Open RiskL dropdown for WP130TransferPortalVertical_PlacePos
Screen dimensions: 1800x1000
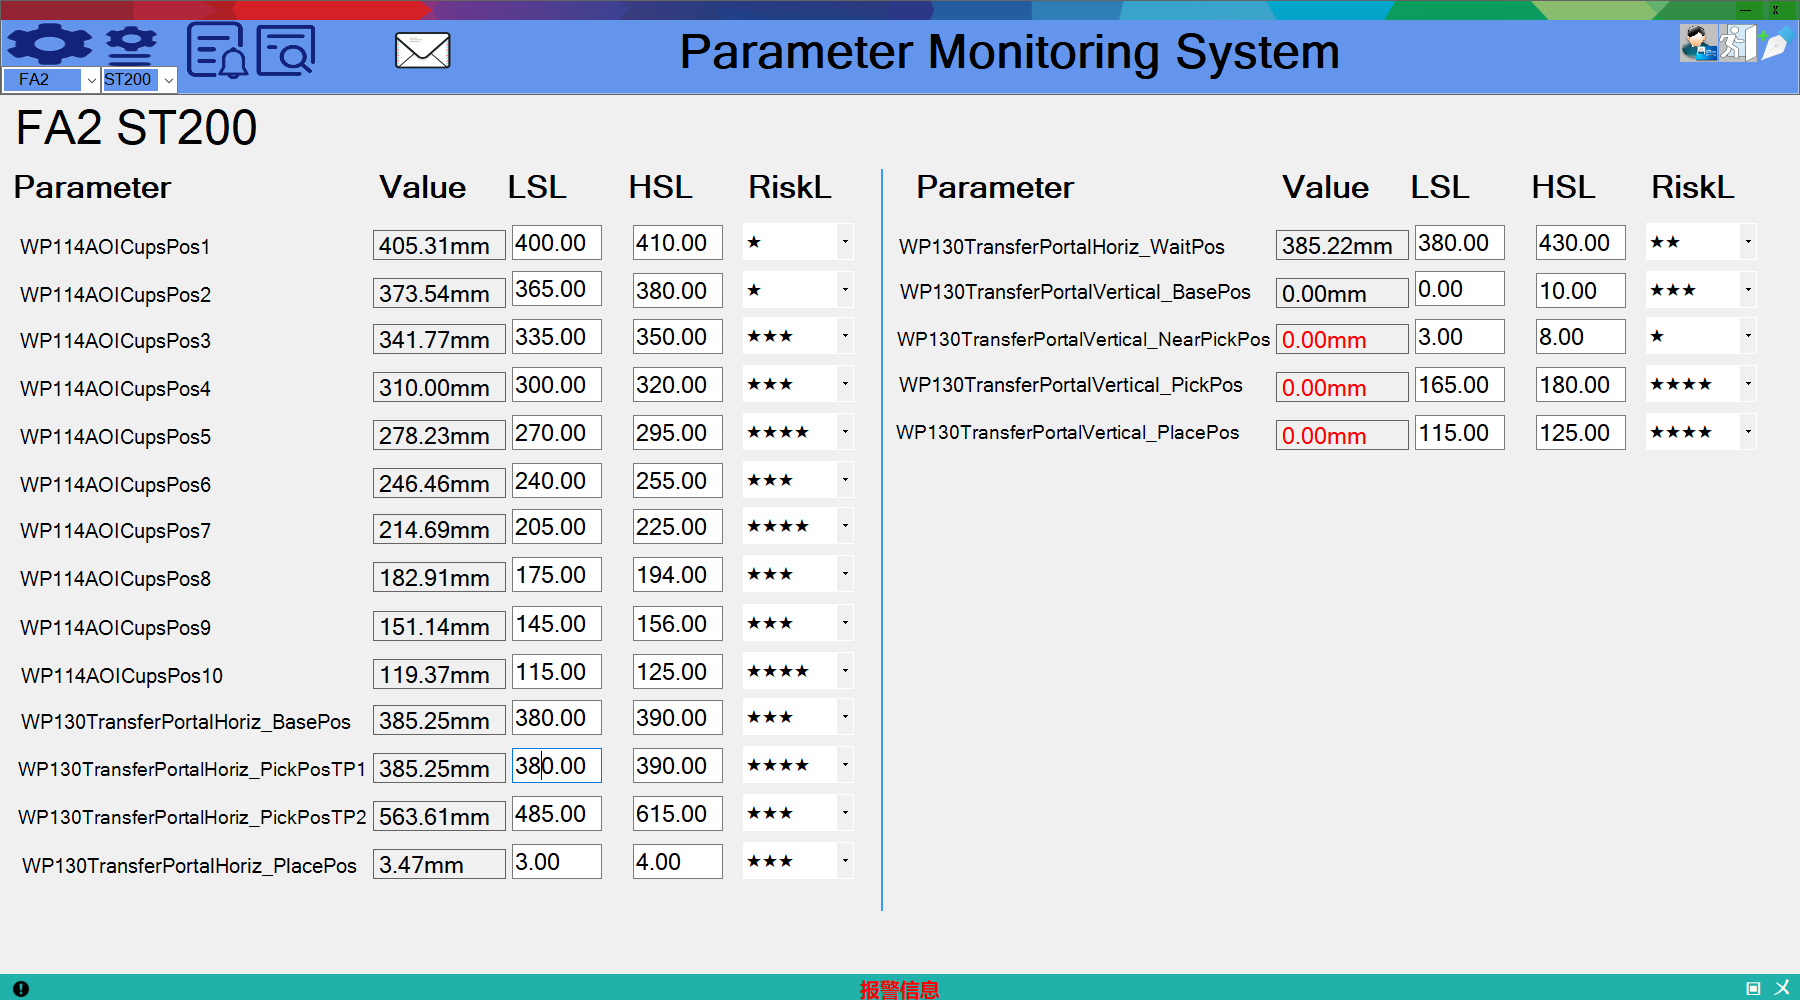pos(1748,432)
